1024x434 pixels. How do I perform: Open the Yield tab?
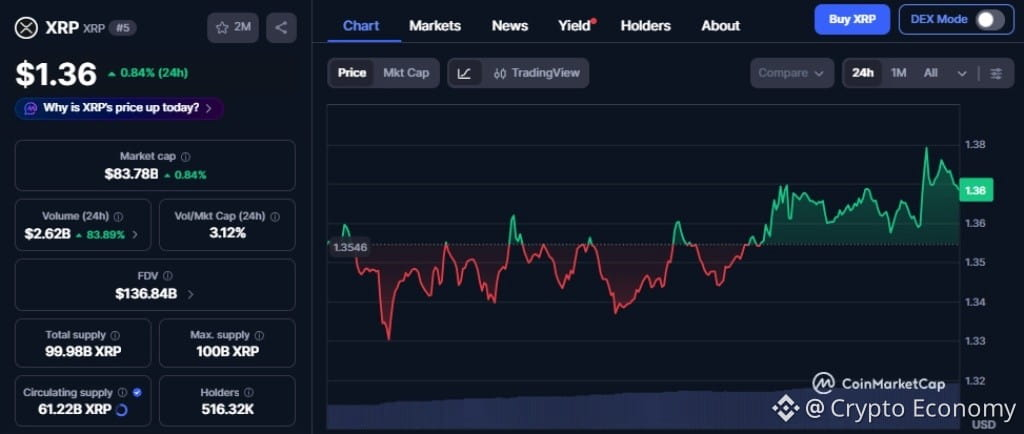574,26
